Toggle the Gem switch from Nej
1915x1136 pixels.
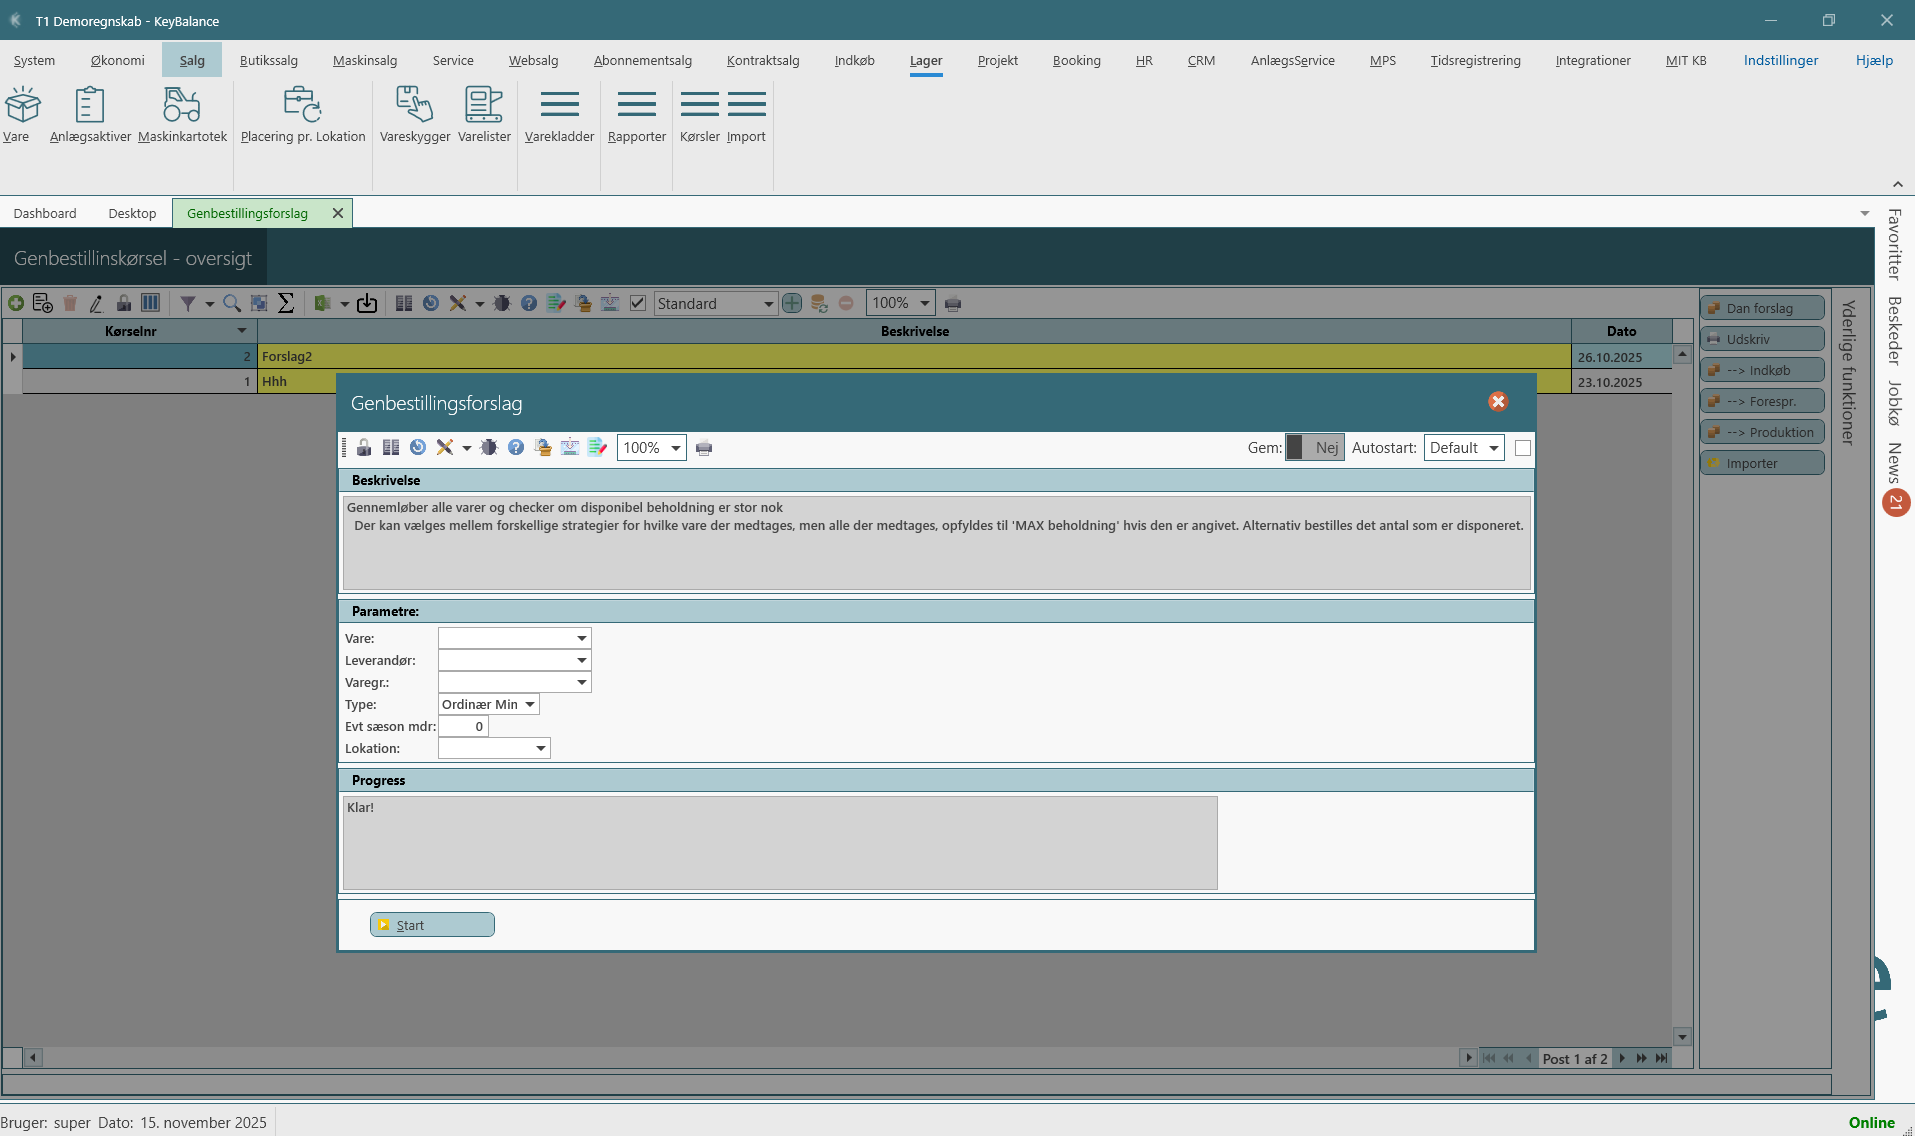pyautogui.click(x=1314, y=448)
